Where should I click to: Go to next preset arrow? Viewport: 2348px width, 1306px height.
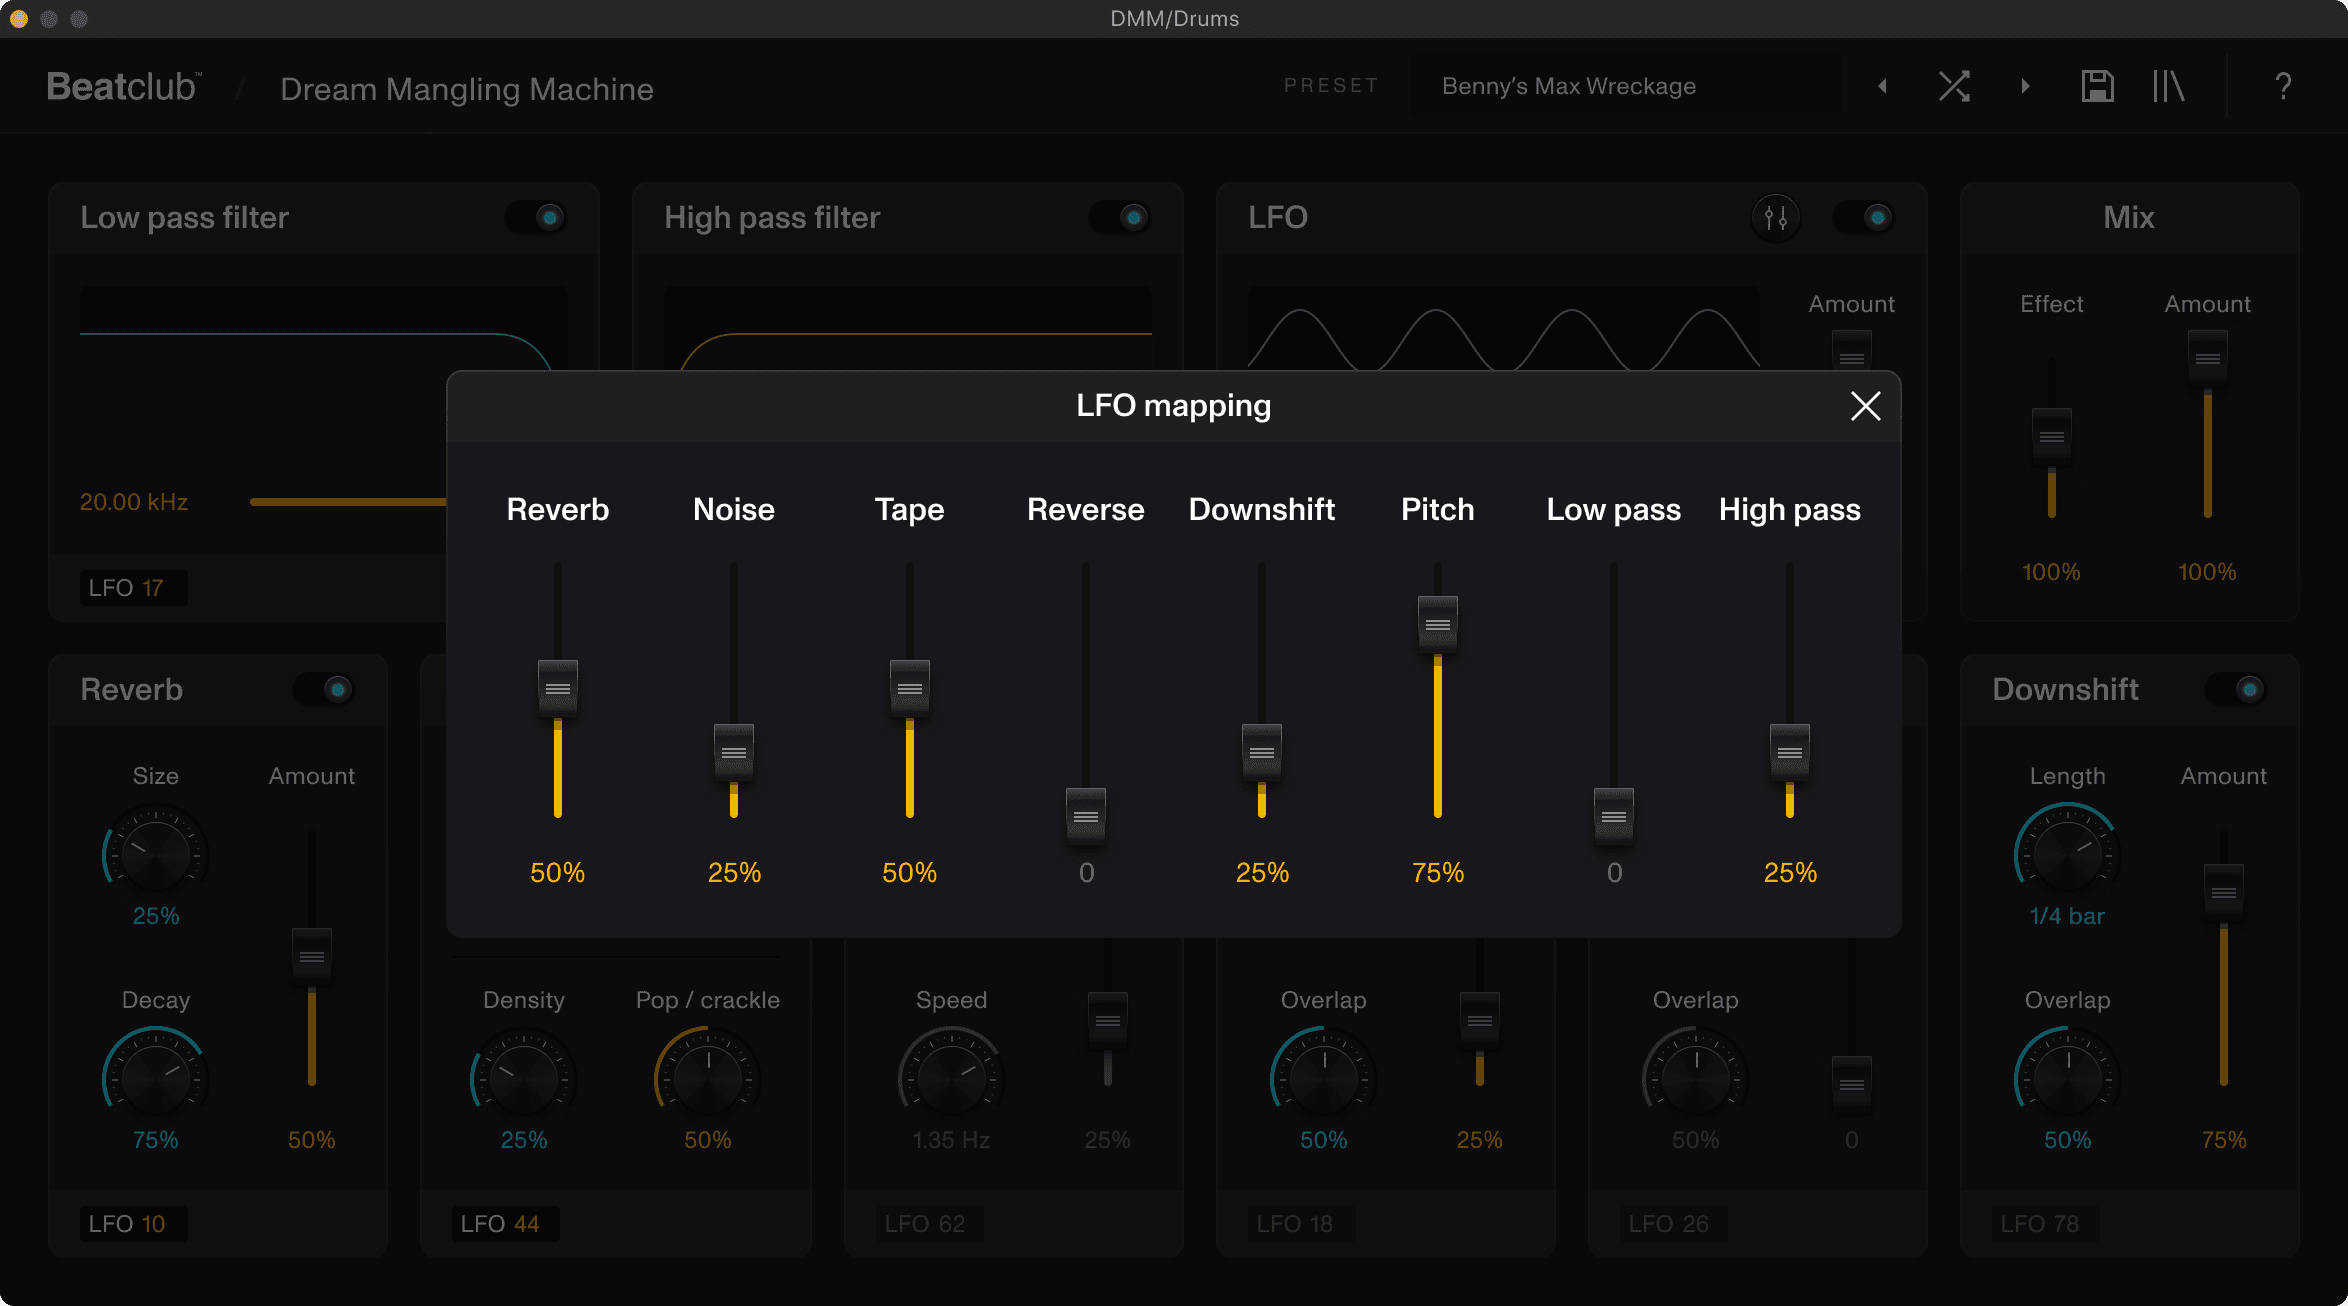(2025, 86)
